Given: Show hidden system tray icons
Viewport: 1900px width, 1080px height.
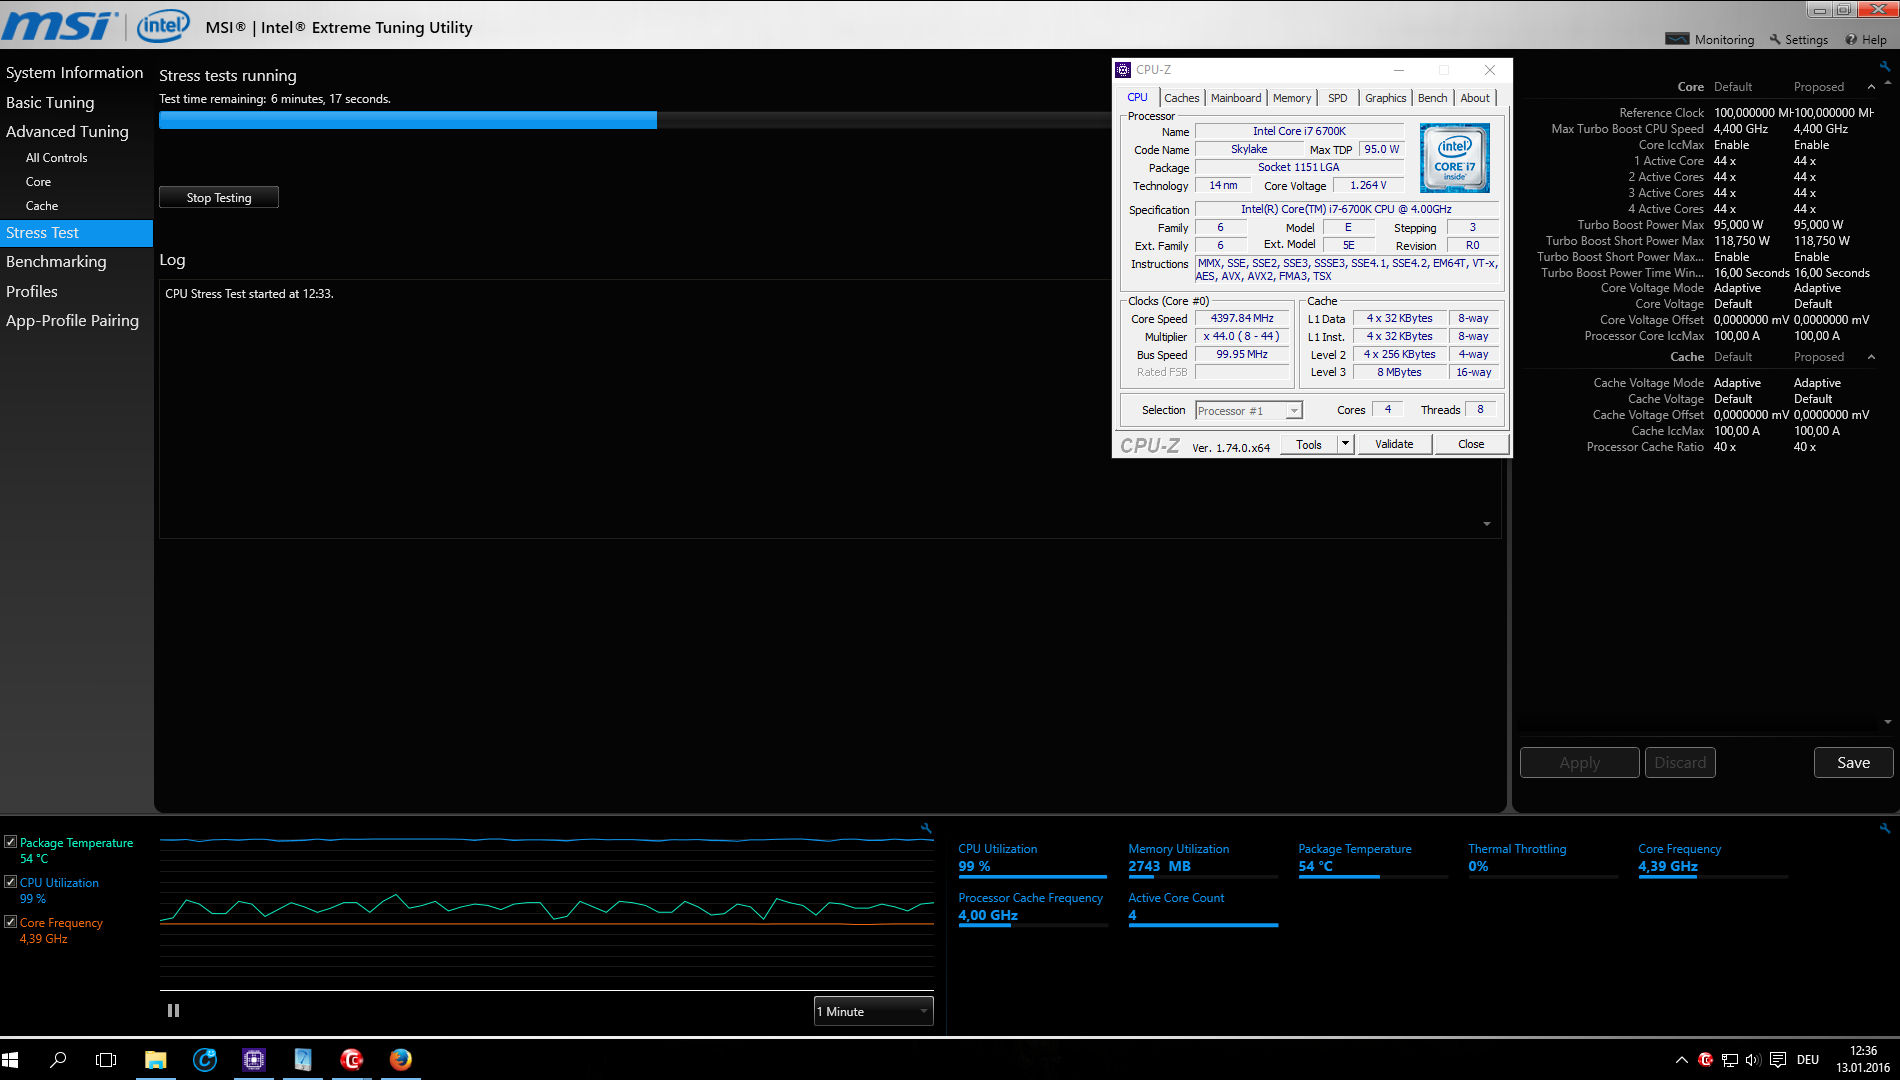Looking at the screenshot, I should (1681, 1060).
